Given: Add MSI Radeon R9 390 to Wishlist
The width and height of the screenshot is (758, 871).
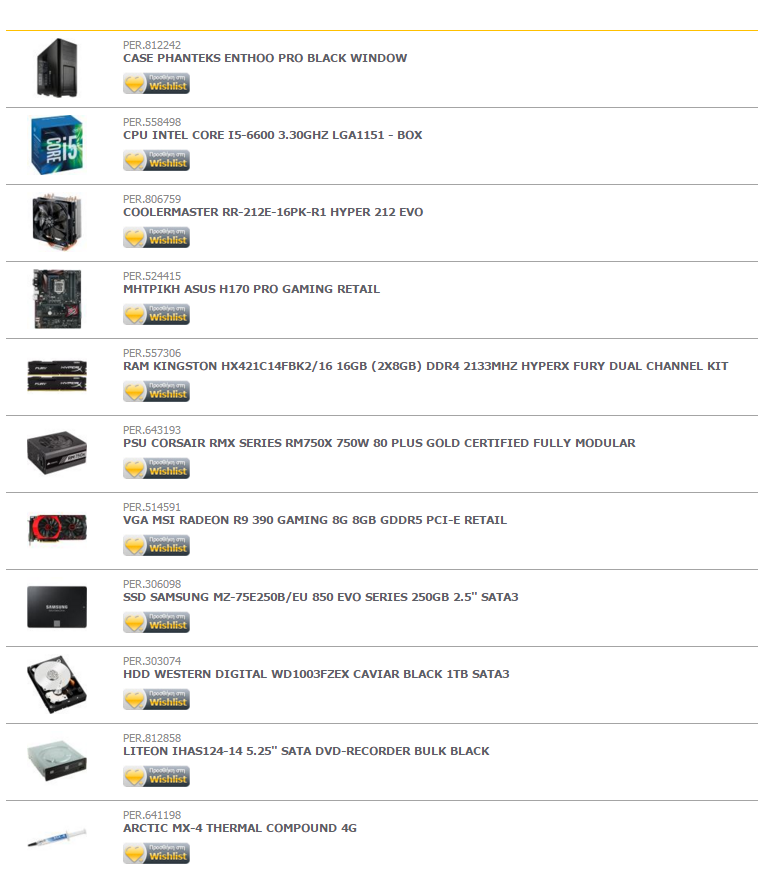Looking at the screenshot, I should [x=156, y=545].
